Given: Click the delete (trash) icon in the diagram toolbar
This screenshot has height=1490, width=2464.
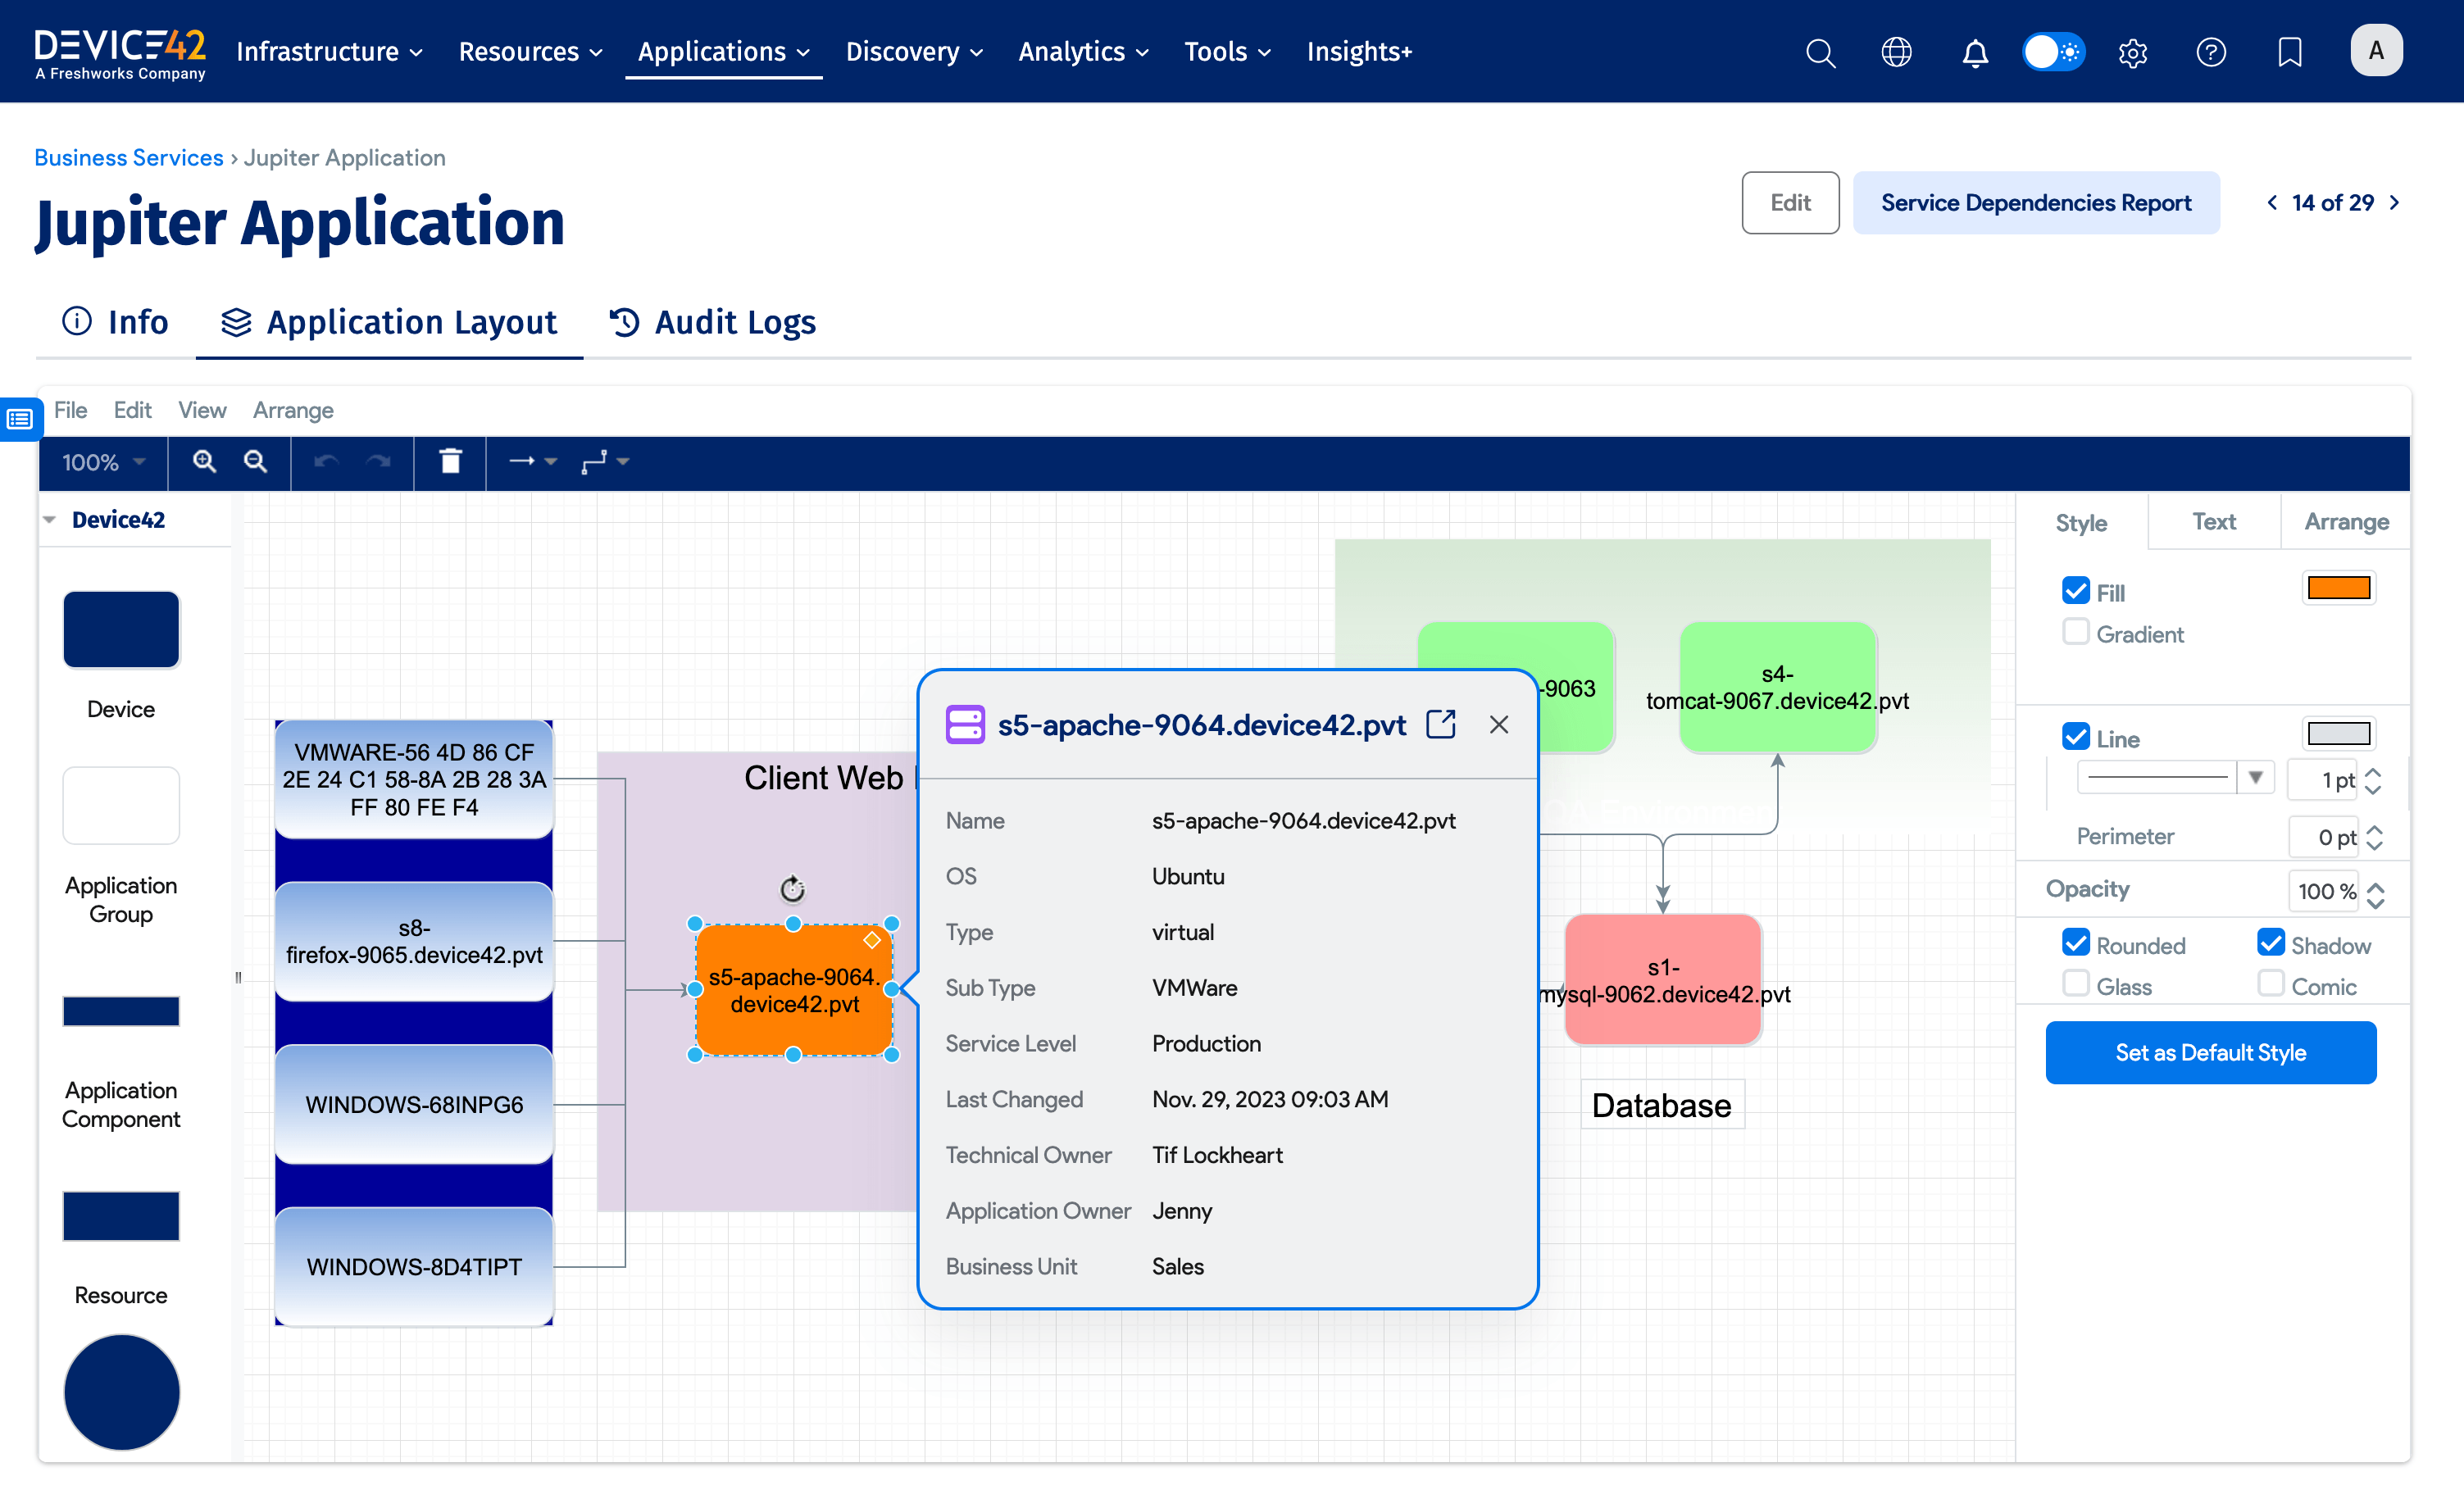Looking at the screenshot, I should (449, 462).
